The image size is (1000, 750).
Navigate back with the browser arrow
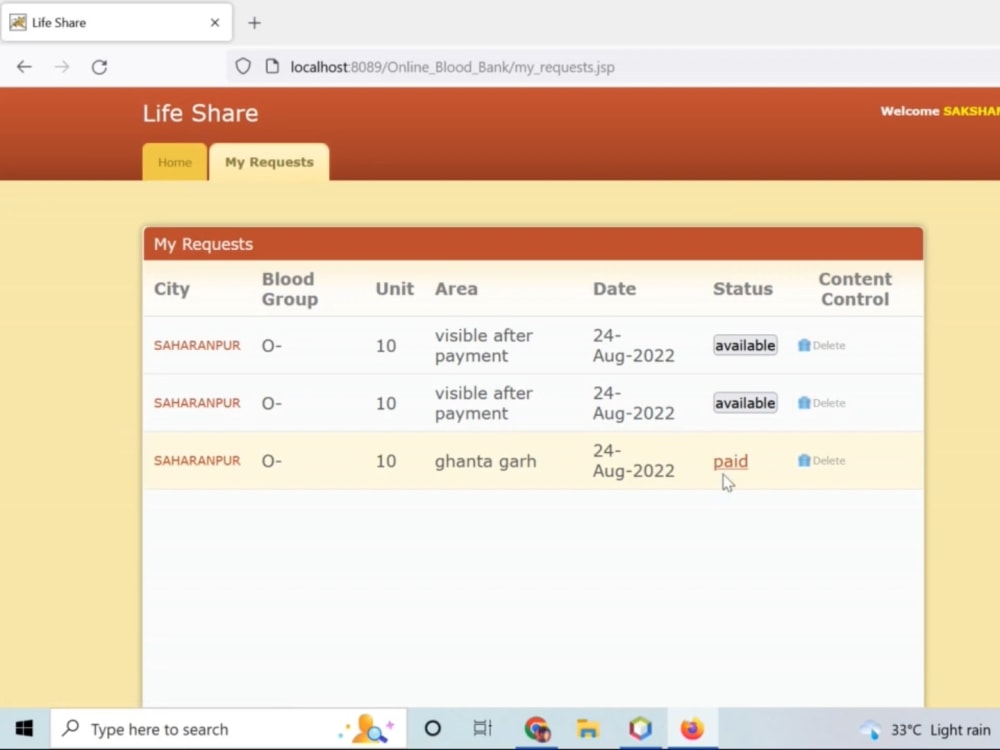24,66
